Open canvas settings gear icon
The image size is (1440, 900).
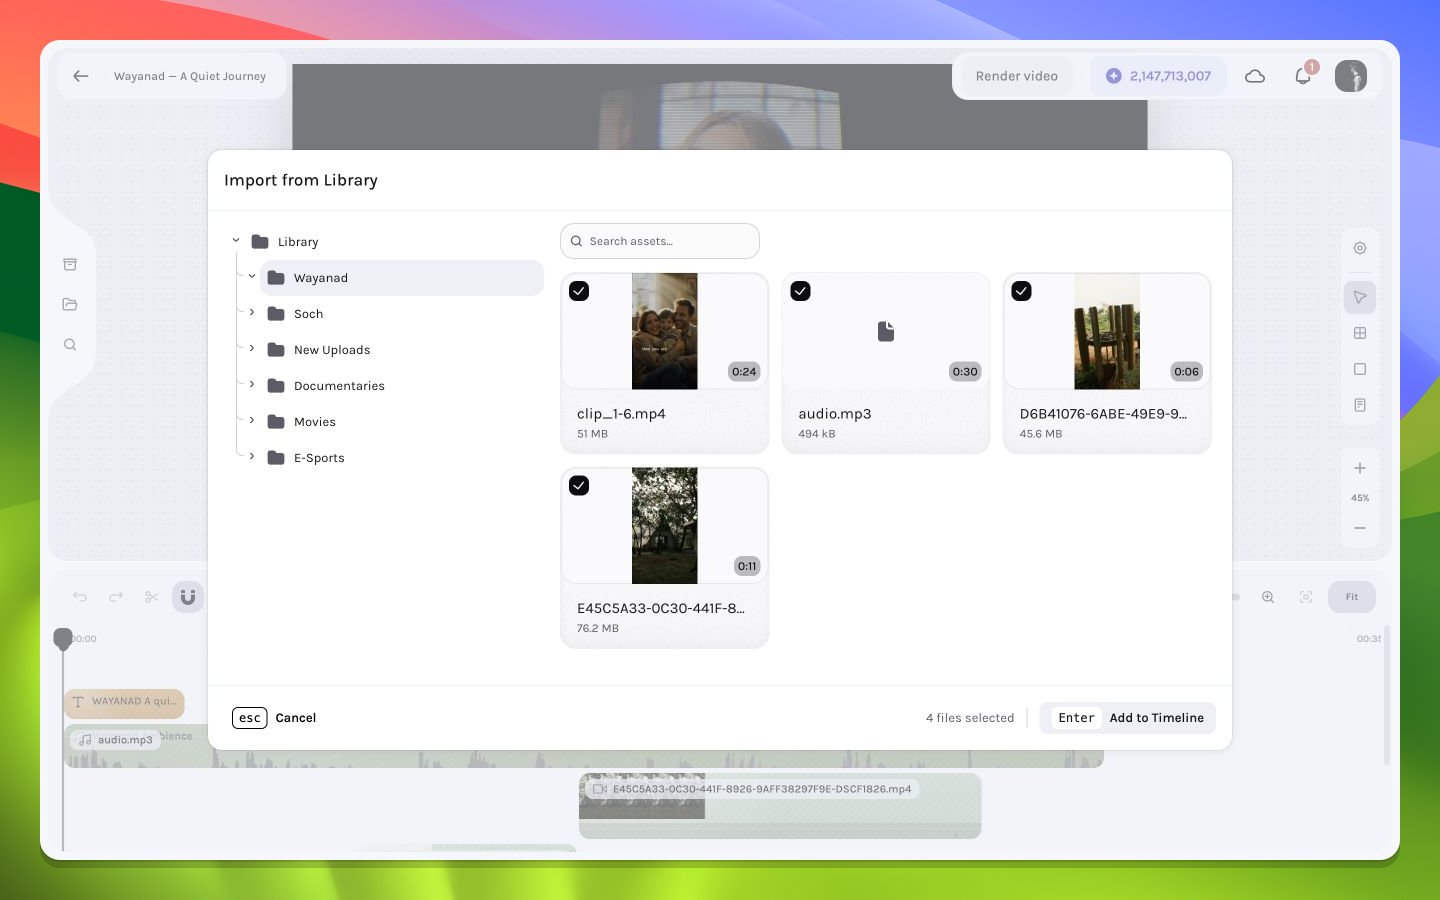tap(1360, 248)
